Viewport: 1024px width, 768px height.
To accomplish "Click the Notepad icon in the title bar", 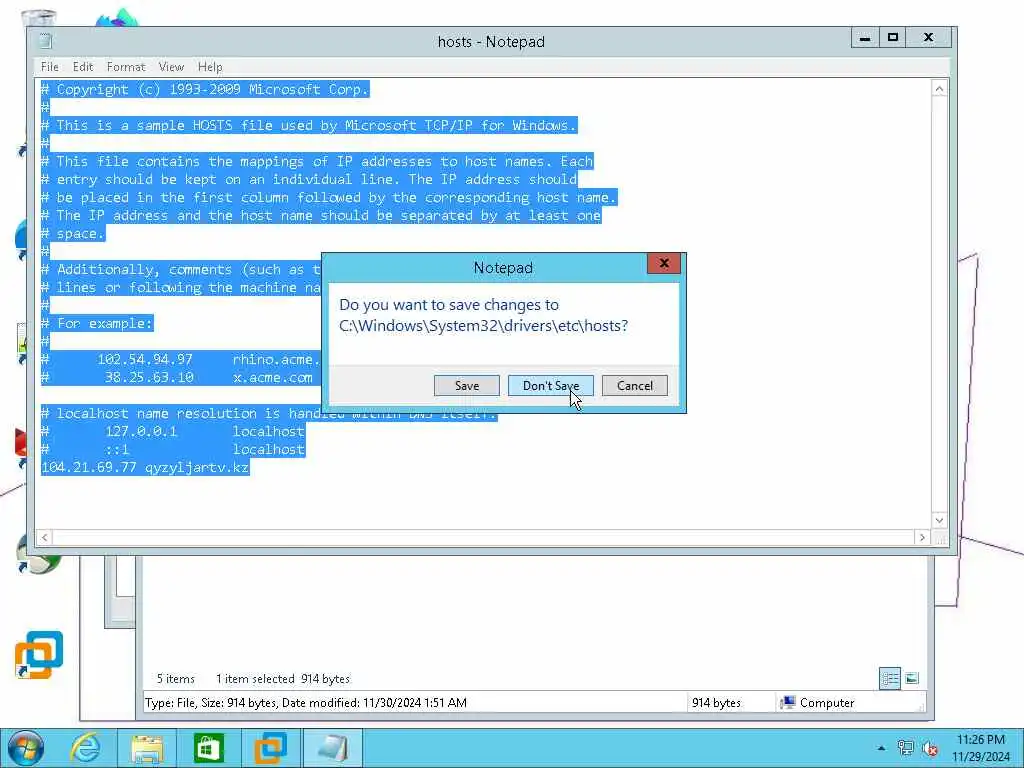I will (x=45, y=41).
